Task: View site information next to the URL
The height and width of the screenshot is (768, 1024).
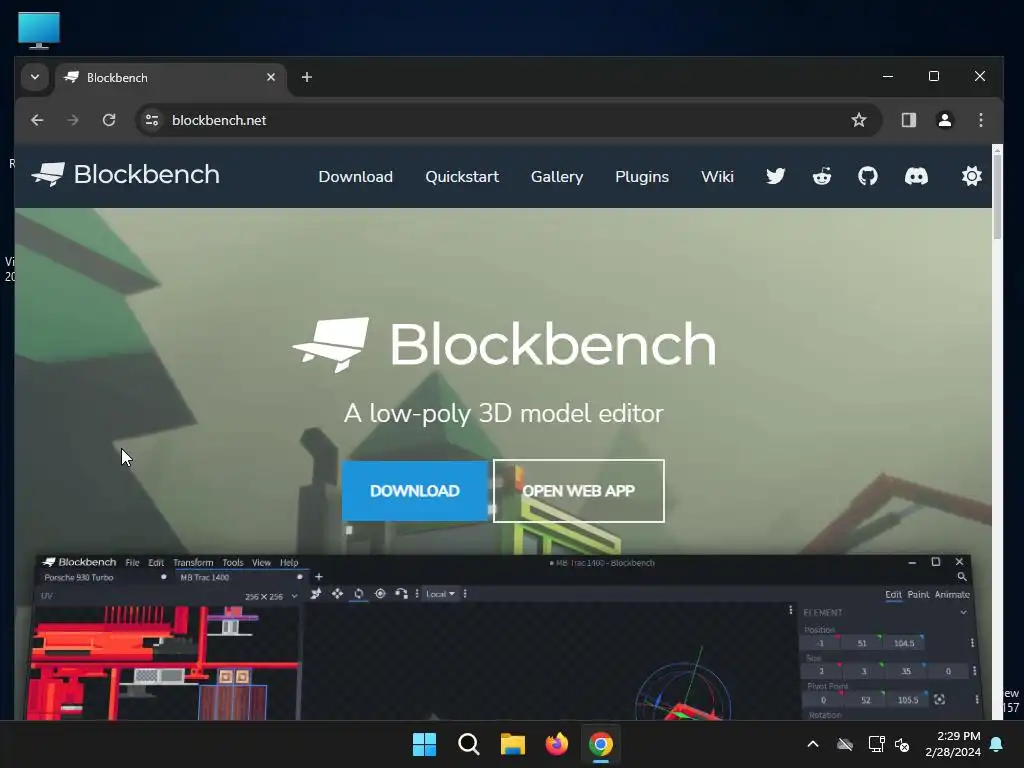Action: pos(152,120)
